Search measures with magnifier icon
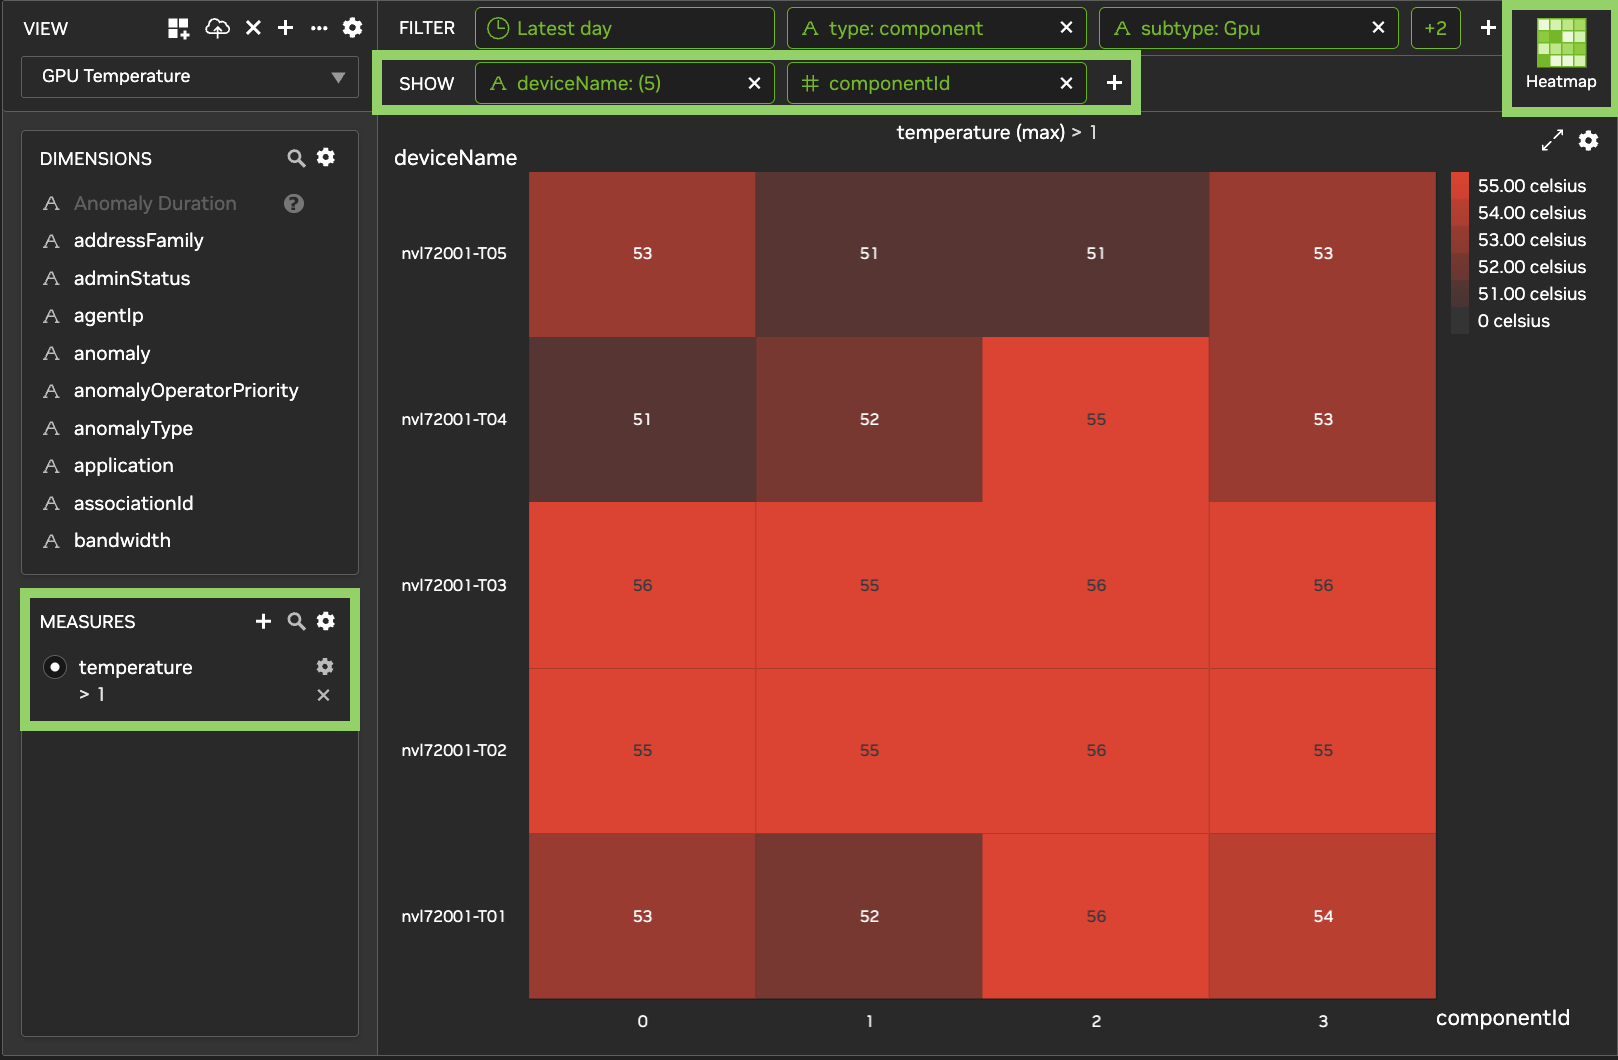Screen dimensions: 1618x1060 [296, 621]
